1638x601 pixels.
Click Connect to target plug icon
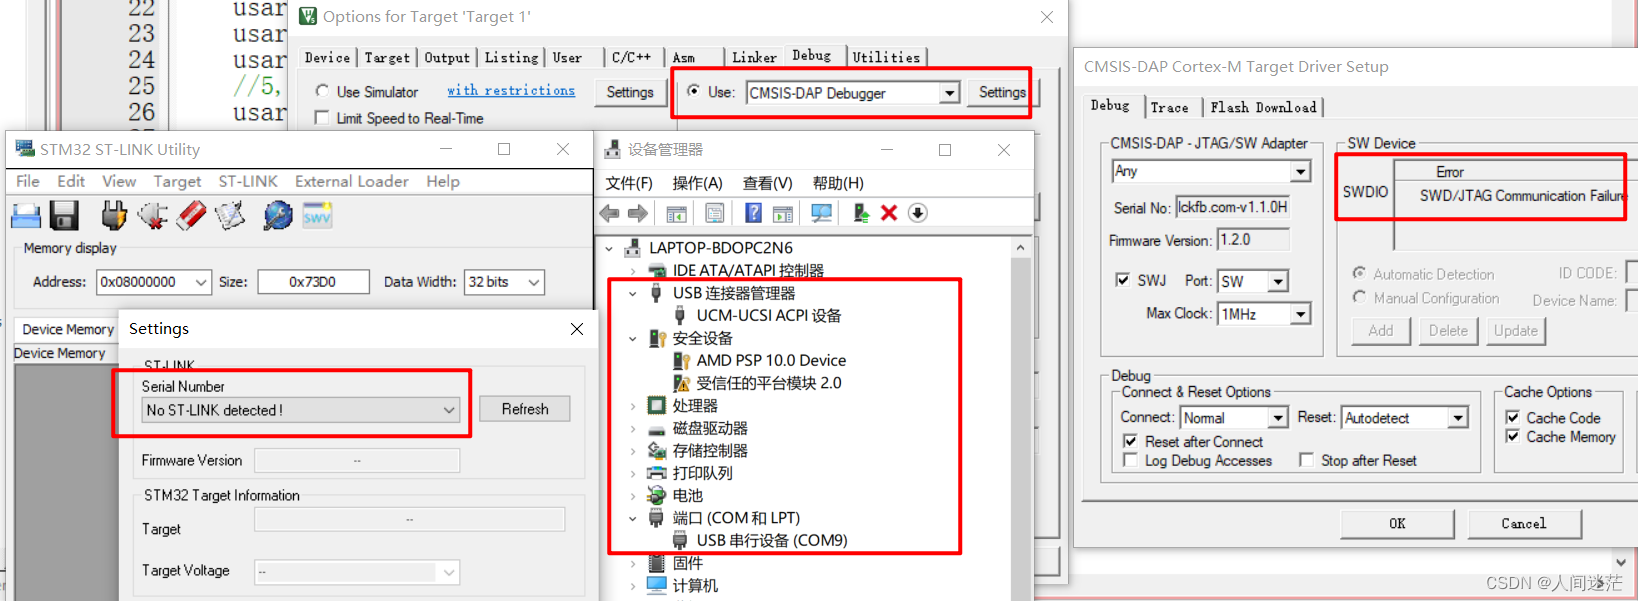point(114,215)
